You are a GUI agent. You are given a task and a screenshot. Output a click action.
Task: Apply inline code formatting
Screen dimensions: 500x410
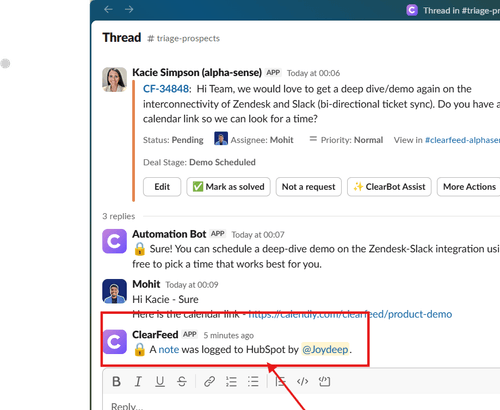[302, 381]
